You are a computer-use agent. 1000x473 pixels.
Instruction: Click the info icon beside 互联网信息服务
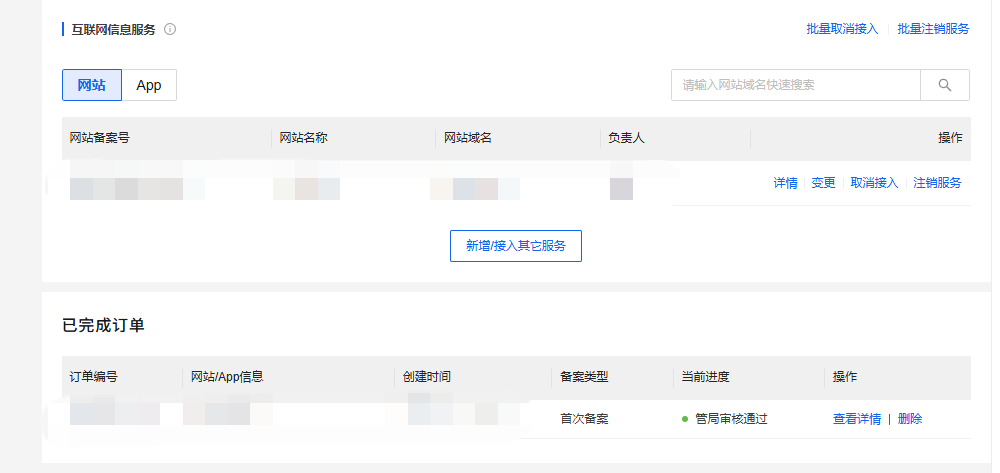(170, 30)
